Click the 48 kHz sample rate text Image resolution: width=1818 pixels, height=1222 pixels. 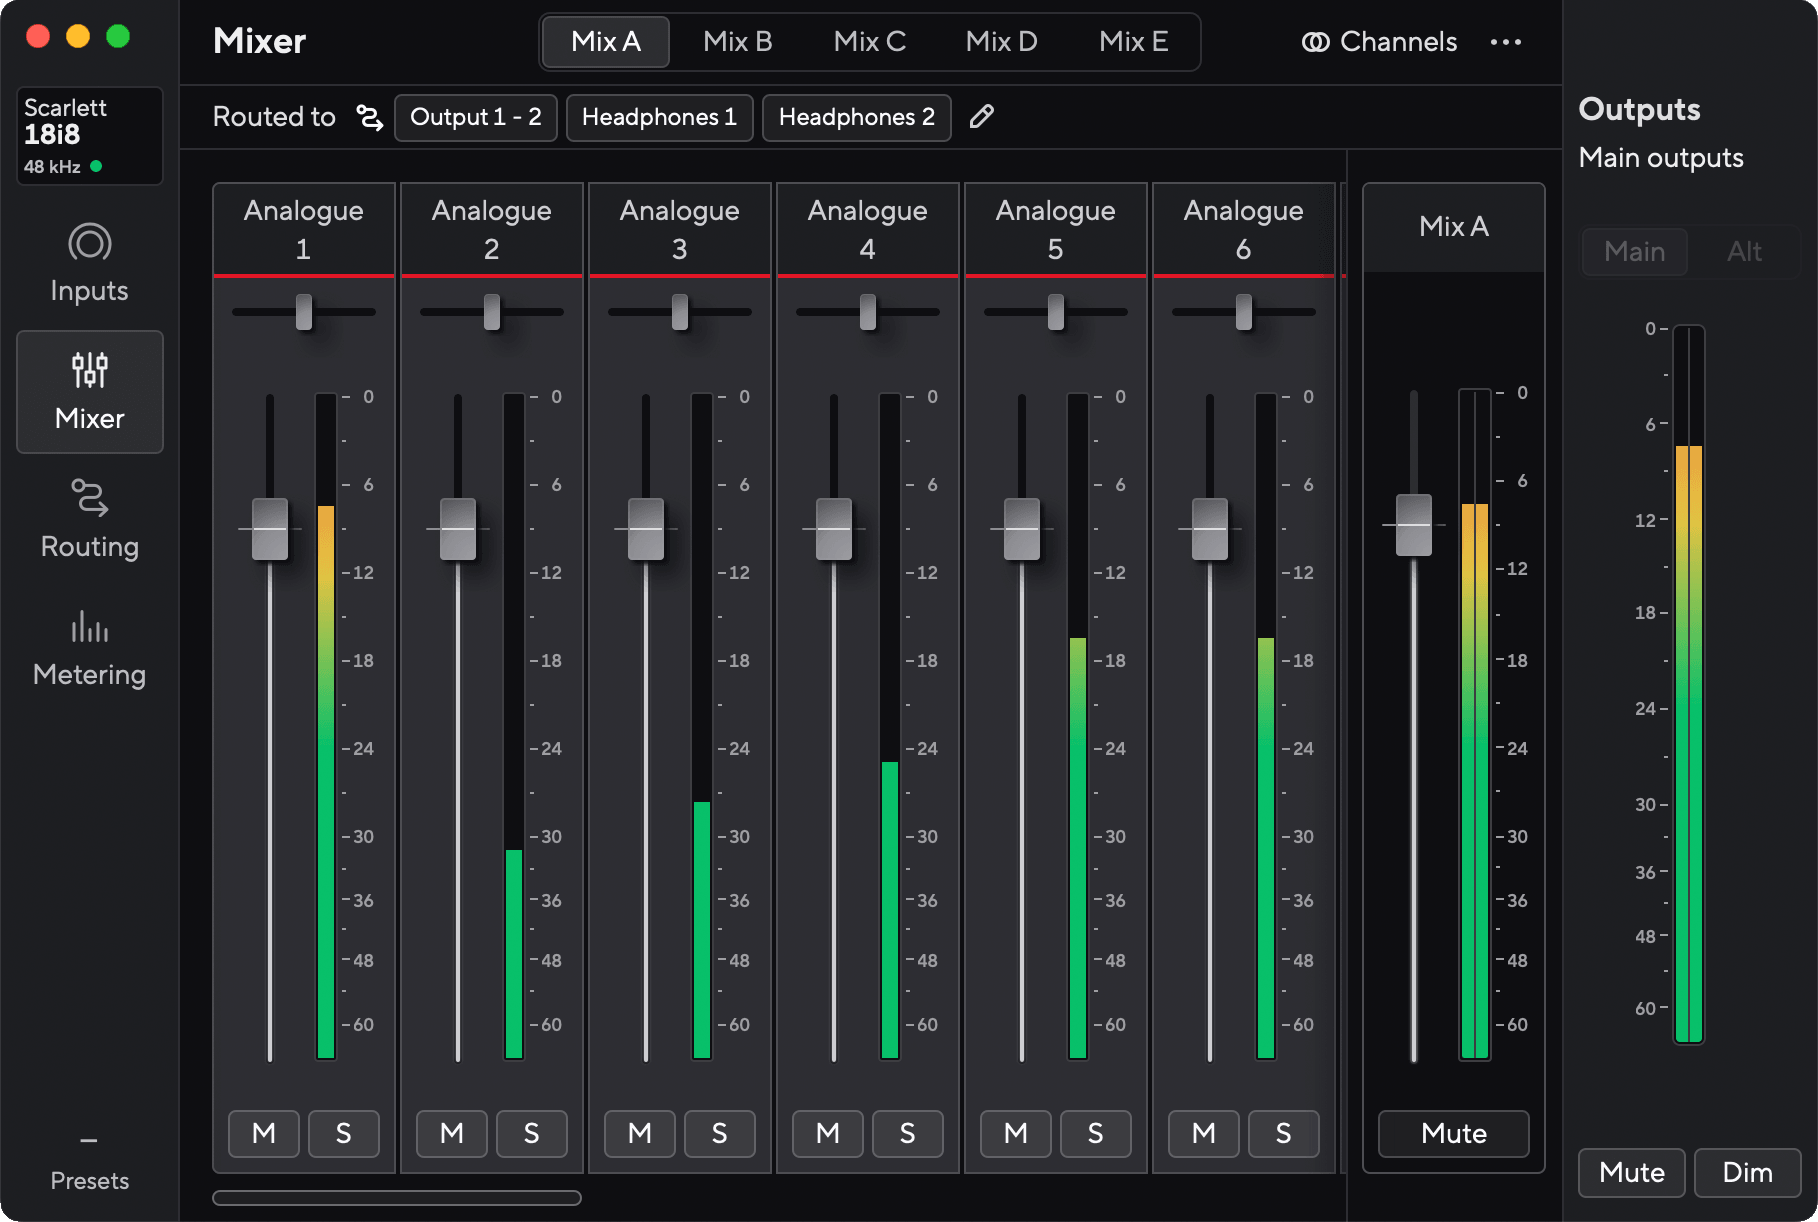(52, 167)
